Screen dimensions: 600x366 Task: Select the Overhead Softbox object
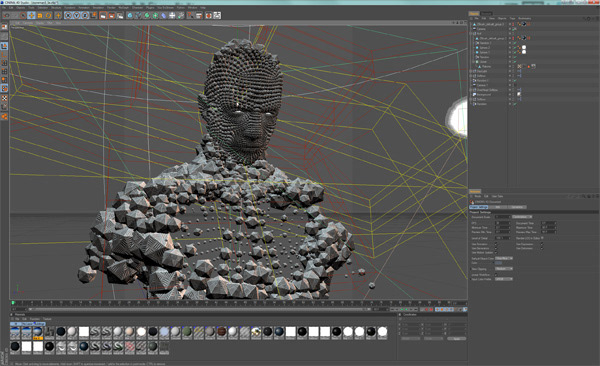click(487, 90)
